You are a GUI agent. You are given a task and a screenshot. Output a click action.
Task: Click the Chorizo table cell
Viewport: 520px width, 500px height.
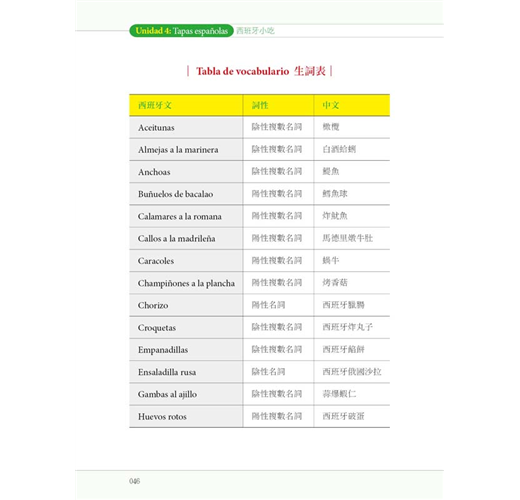coord(186,305)
